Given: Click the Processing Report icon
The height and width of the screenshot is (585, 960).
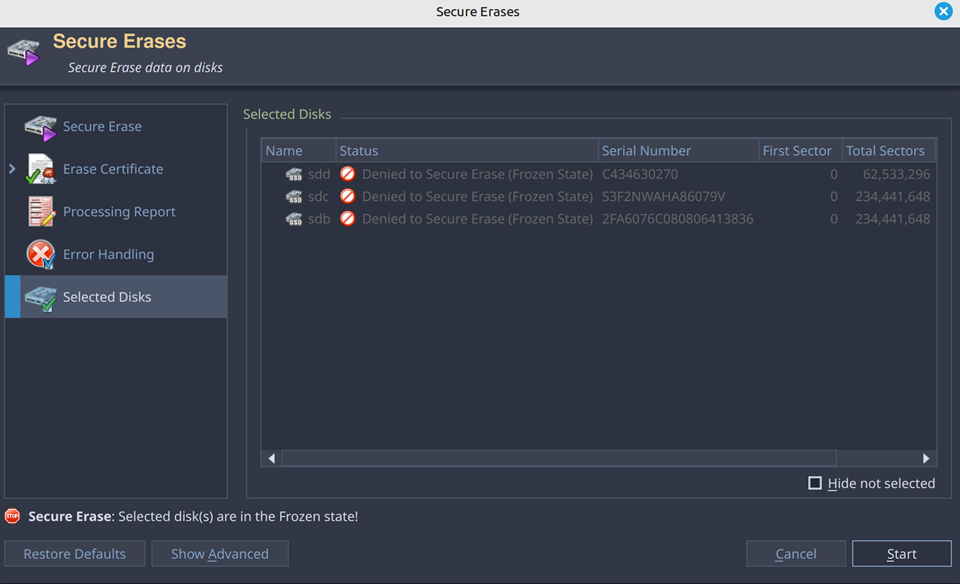Looking at the screenshot, I should coord(40,212).
